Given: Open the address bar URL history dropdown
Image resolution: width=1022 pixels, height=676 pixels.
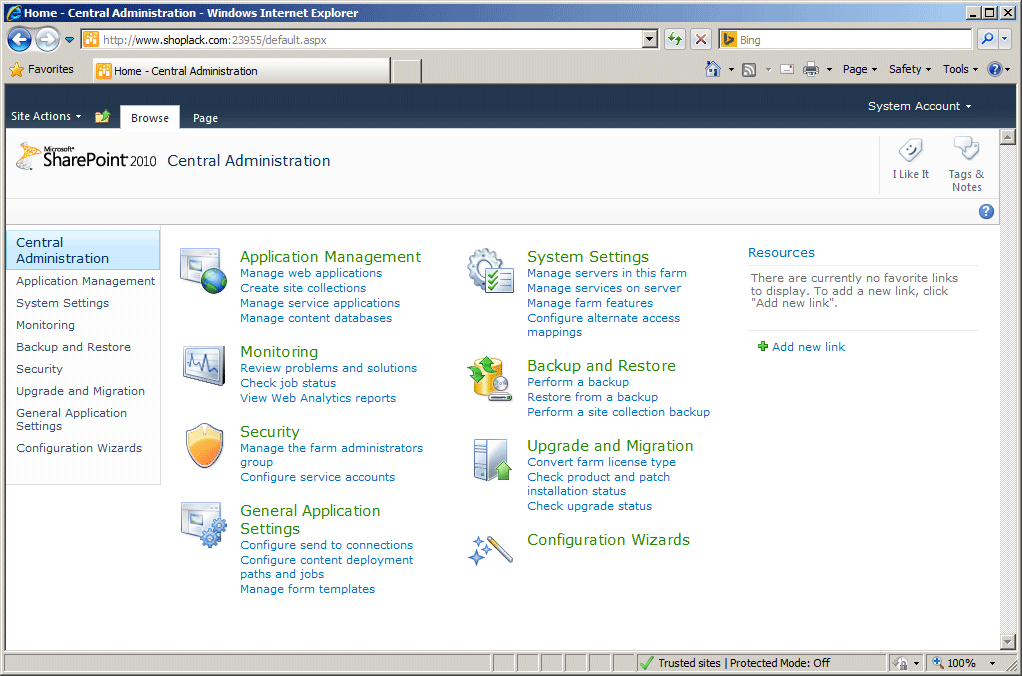Looking at the screenshot, I should (650, 40).
